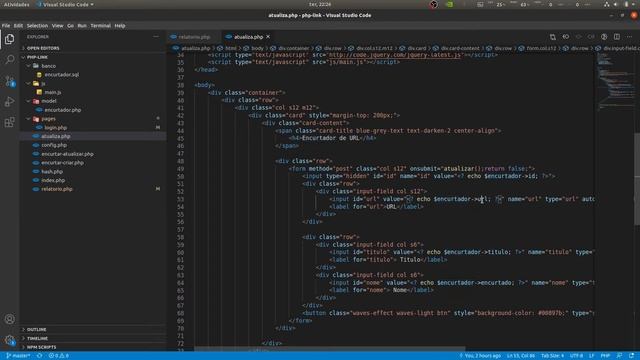Open encurtar-atualizar.php in explorer

point(67,154)
